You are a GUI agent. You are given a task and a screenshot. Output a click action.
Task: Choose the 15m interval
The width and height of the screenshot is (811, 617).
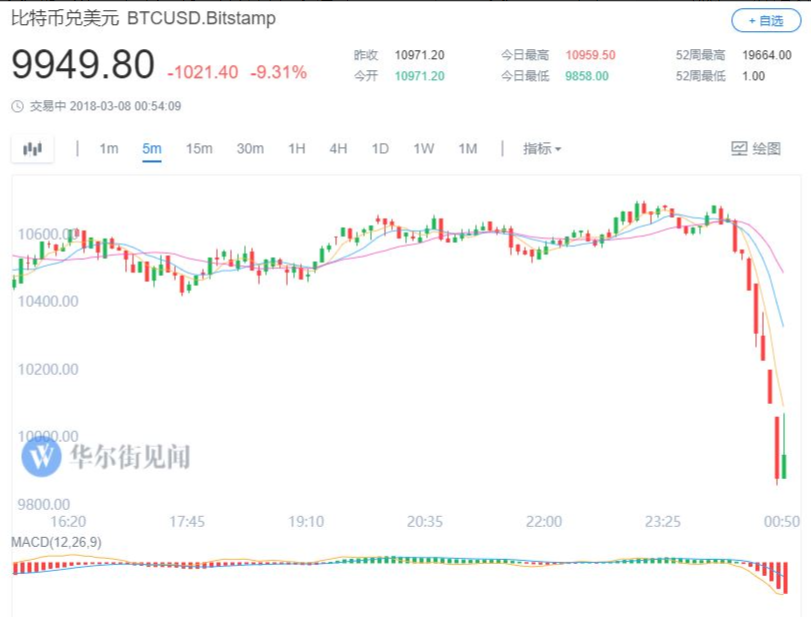click(x=199, y=149)
